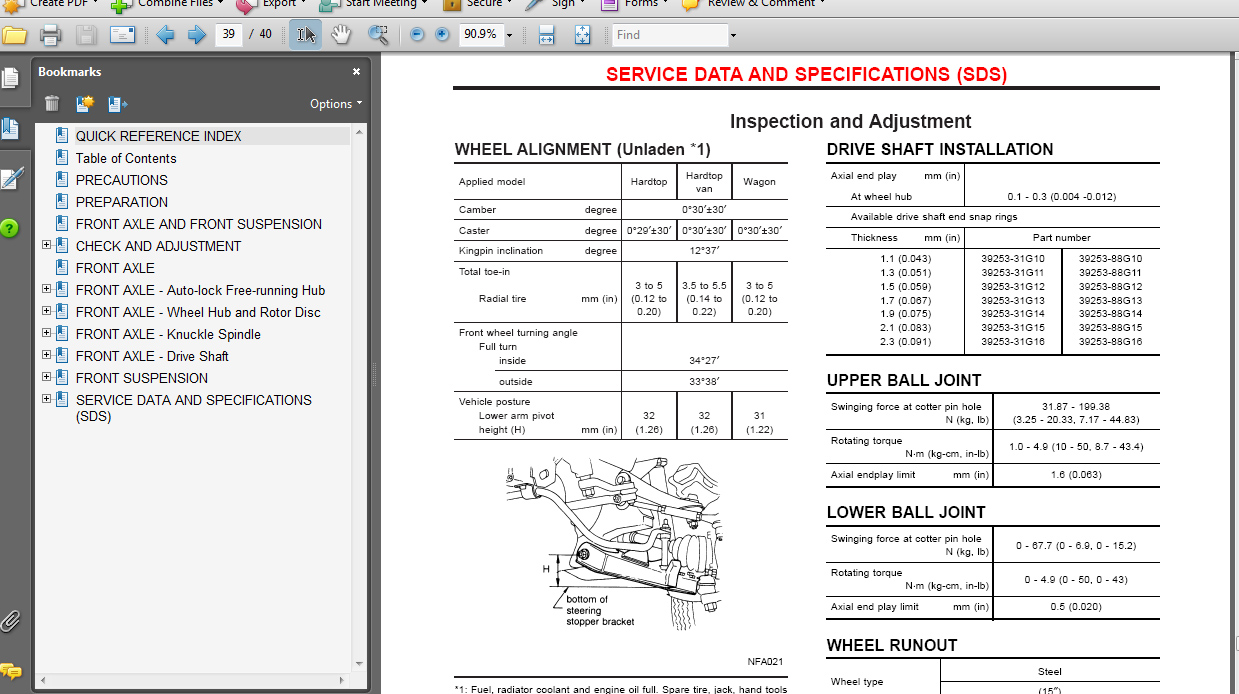The height and width of the screenshot is (694, 1239).
Task: Click the Print icon in toolbar
Action: click(x=50, y=35)
